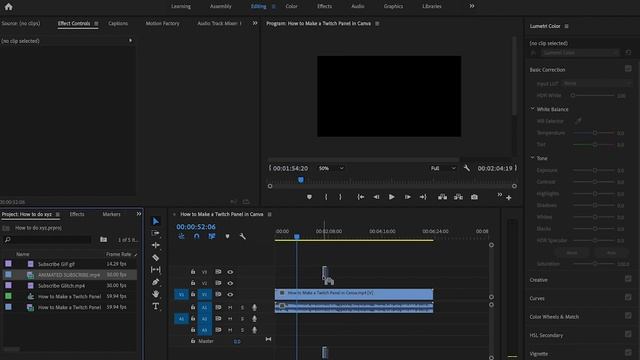Click Mark Out button
Image resolution: width=640 pixels, height=360 pixels.
coord(340,197)
